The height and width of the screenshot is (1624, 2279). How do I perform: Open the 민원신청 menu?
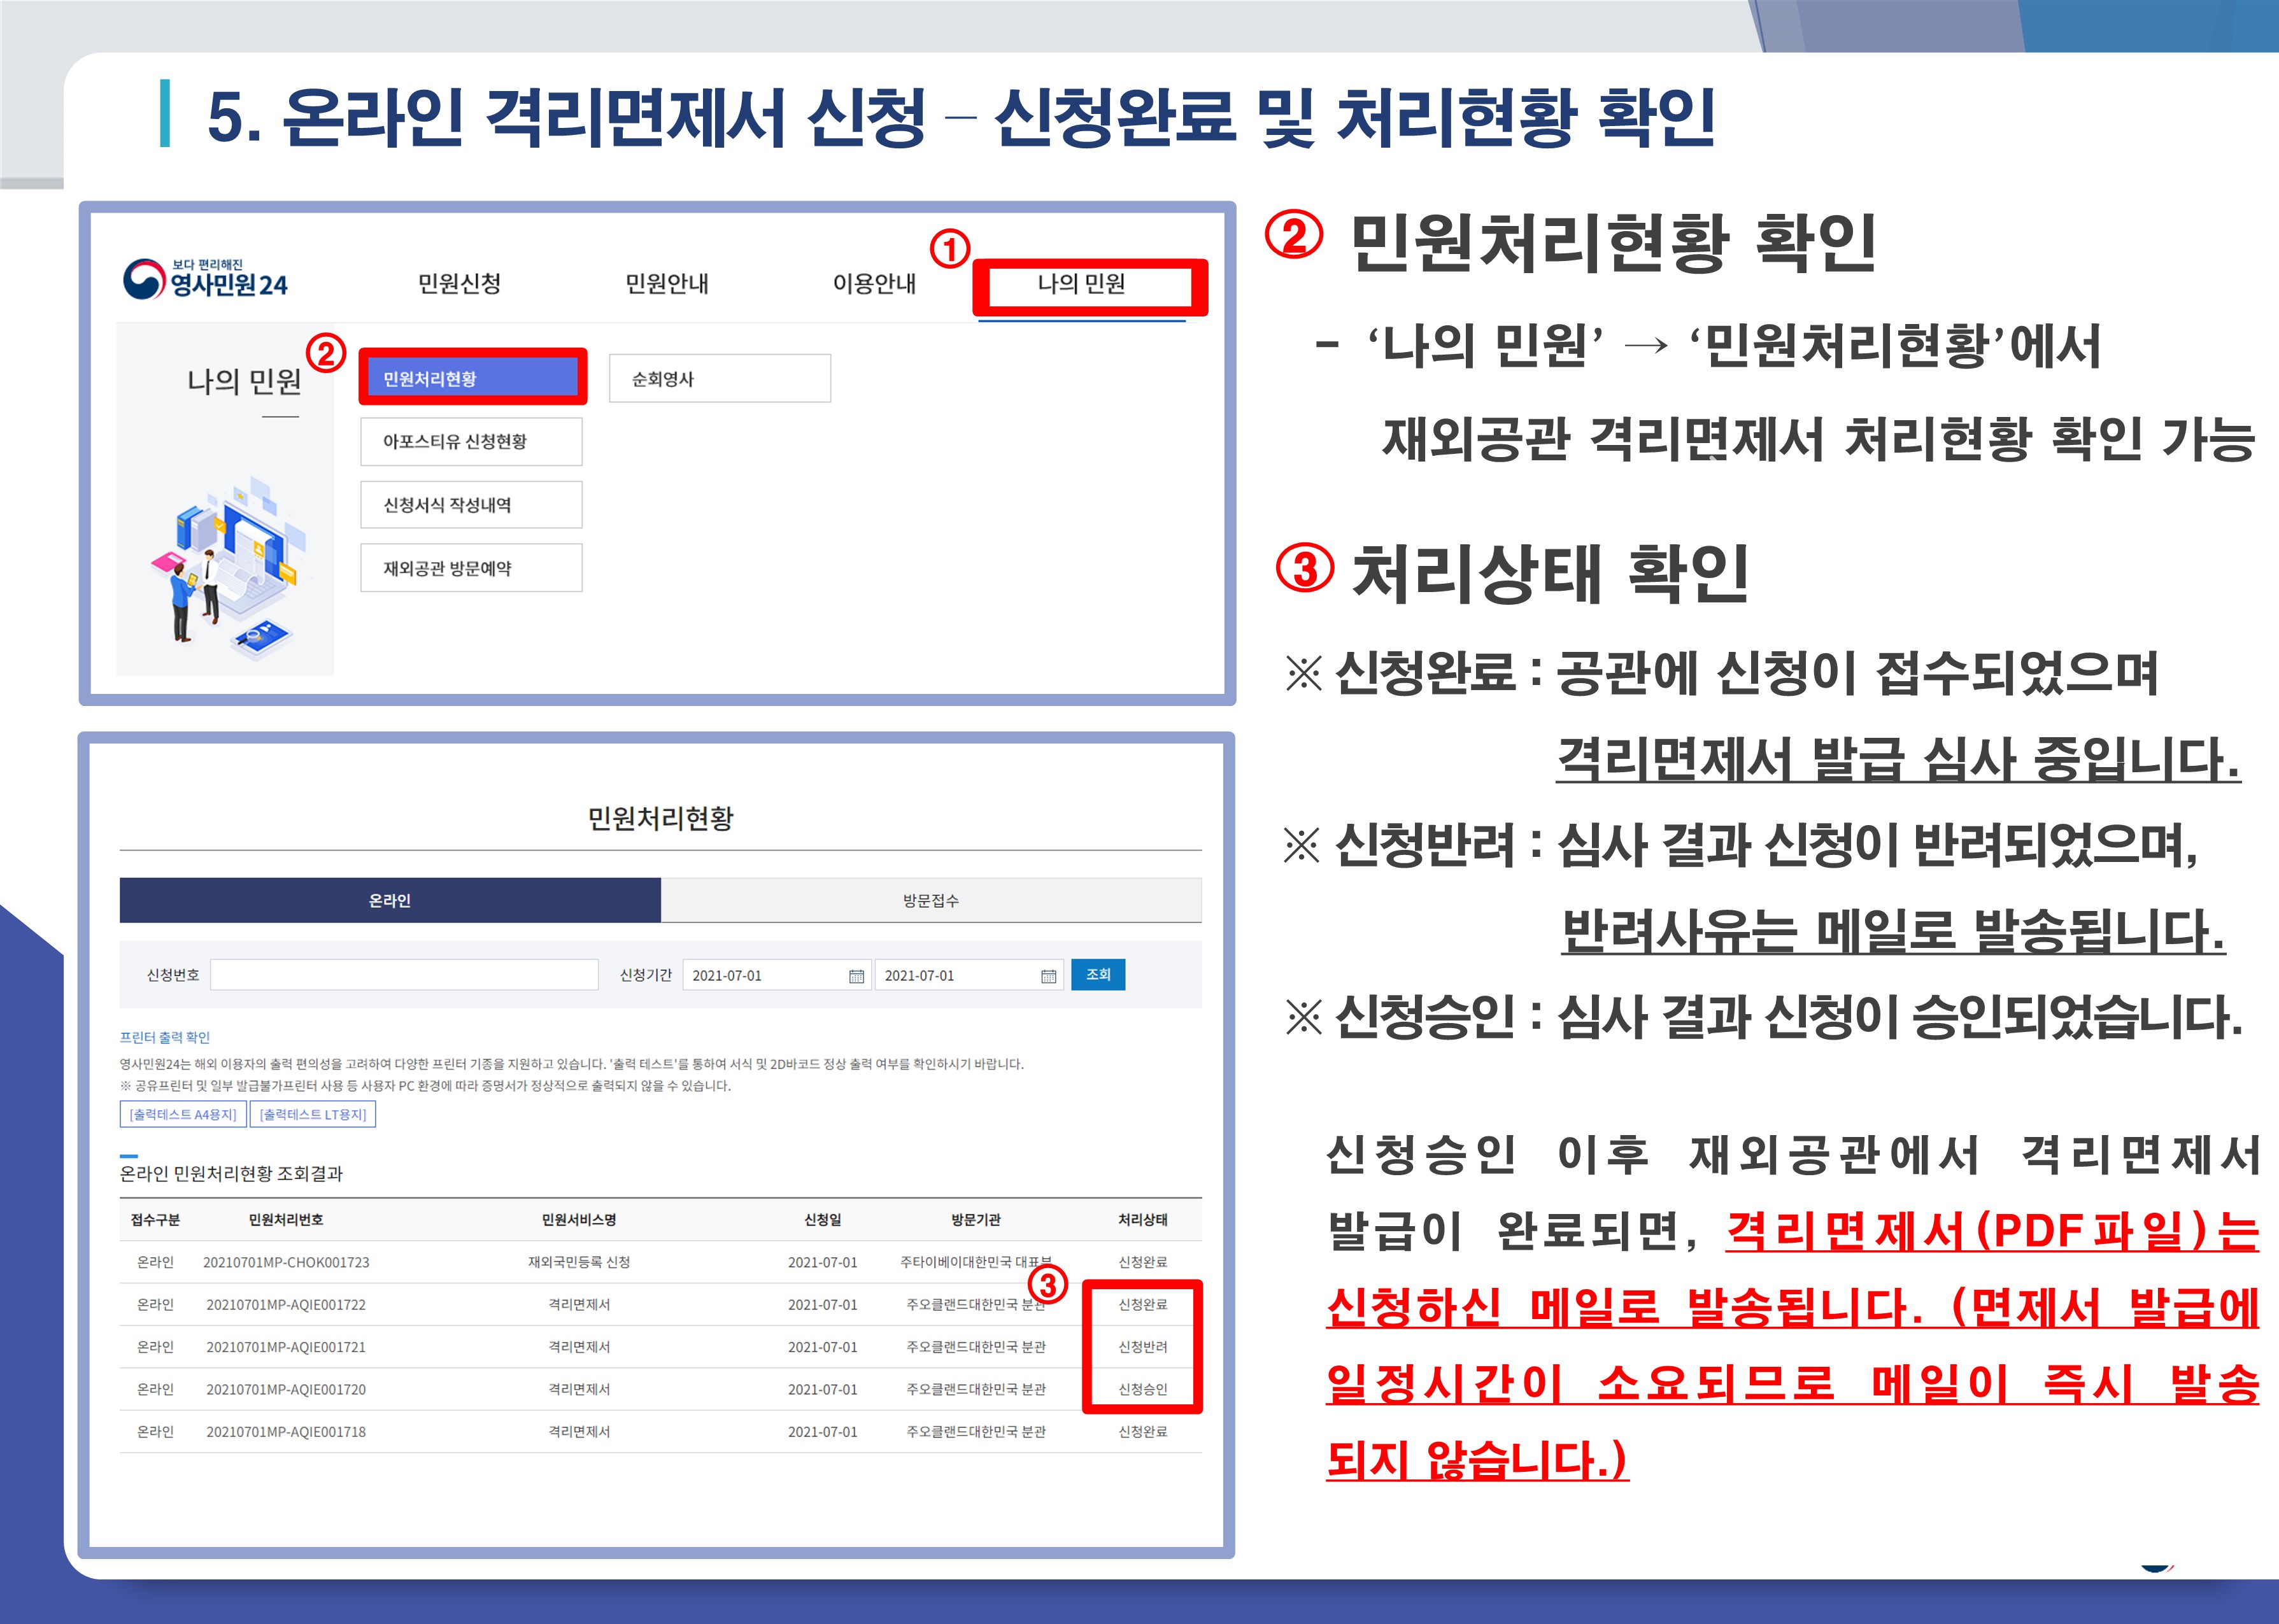pyautogui.click(x=459, y=284)
